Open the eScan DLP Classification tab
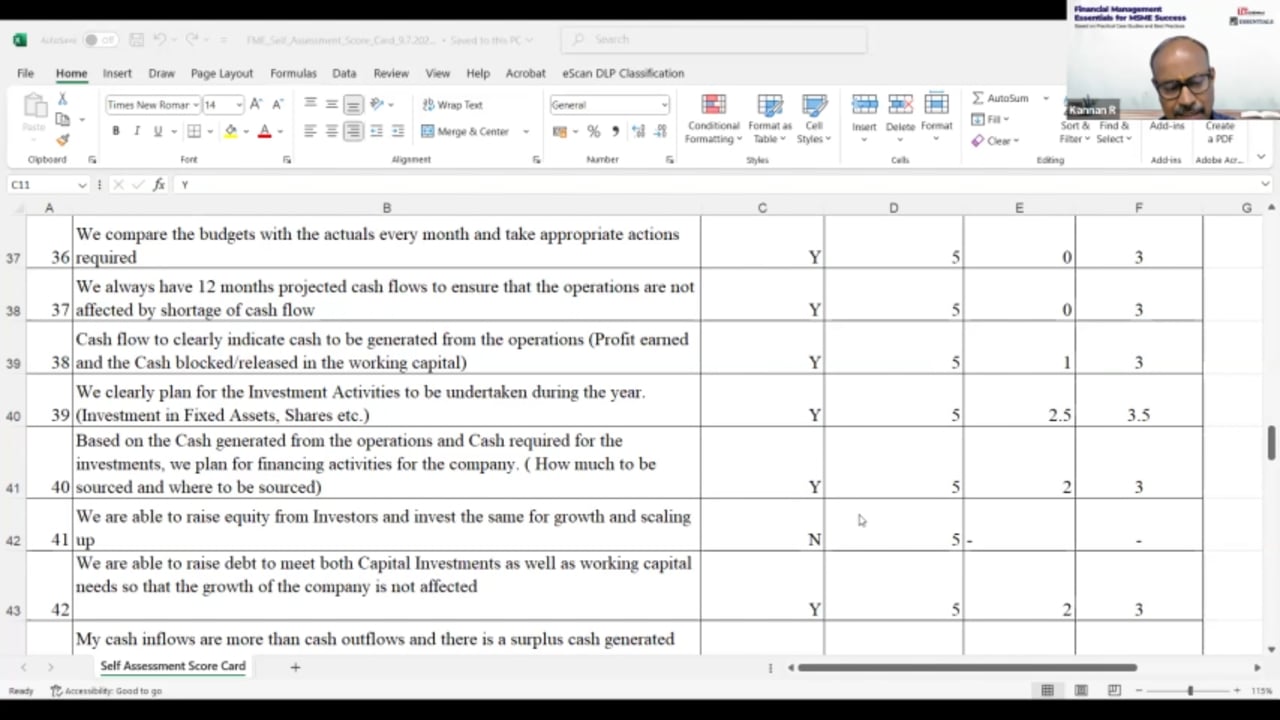Image resolution: width=1280 pixels, height=720 pixels. pos(623,73)
